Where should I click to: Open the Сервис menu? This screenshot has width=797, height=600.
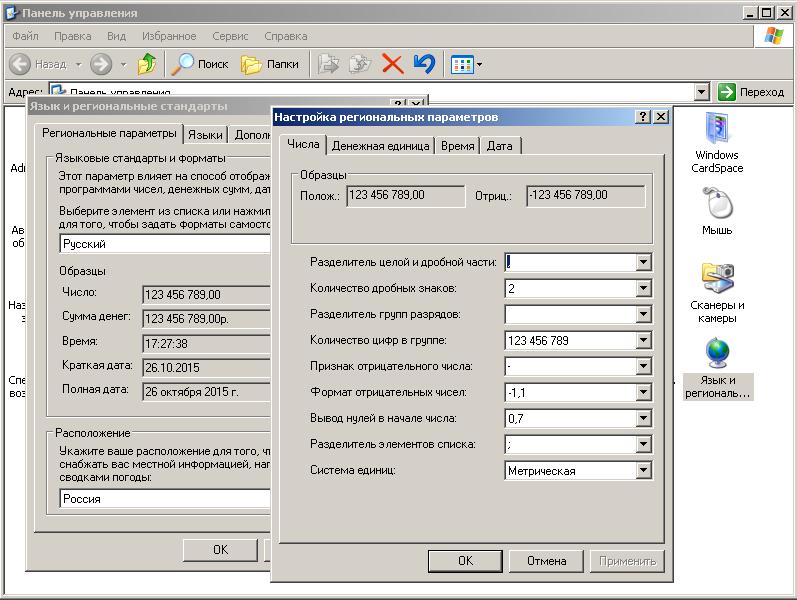tap(230, 36)
